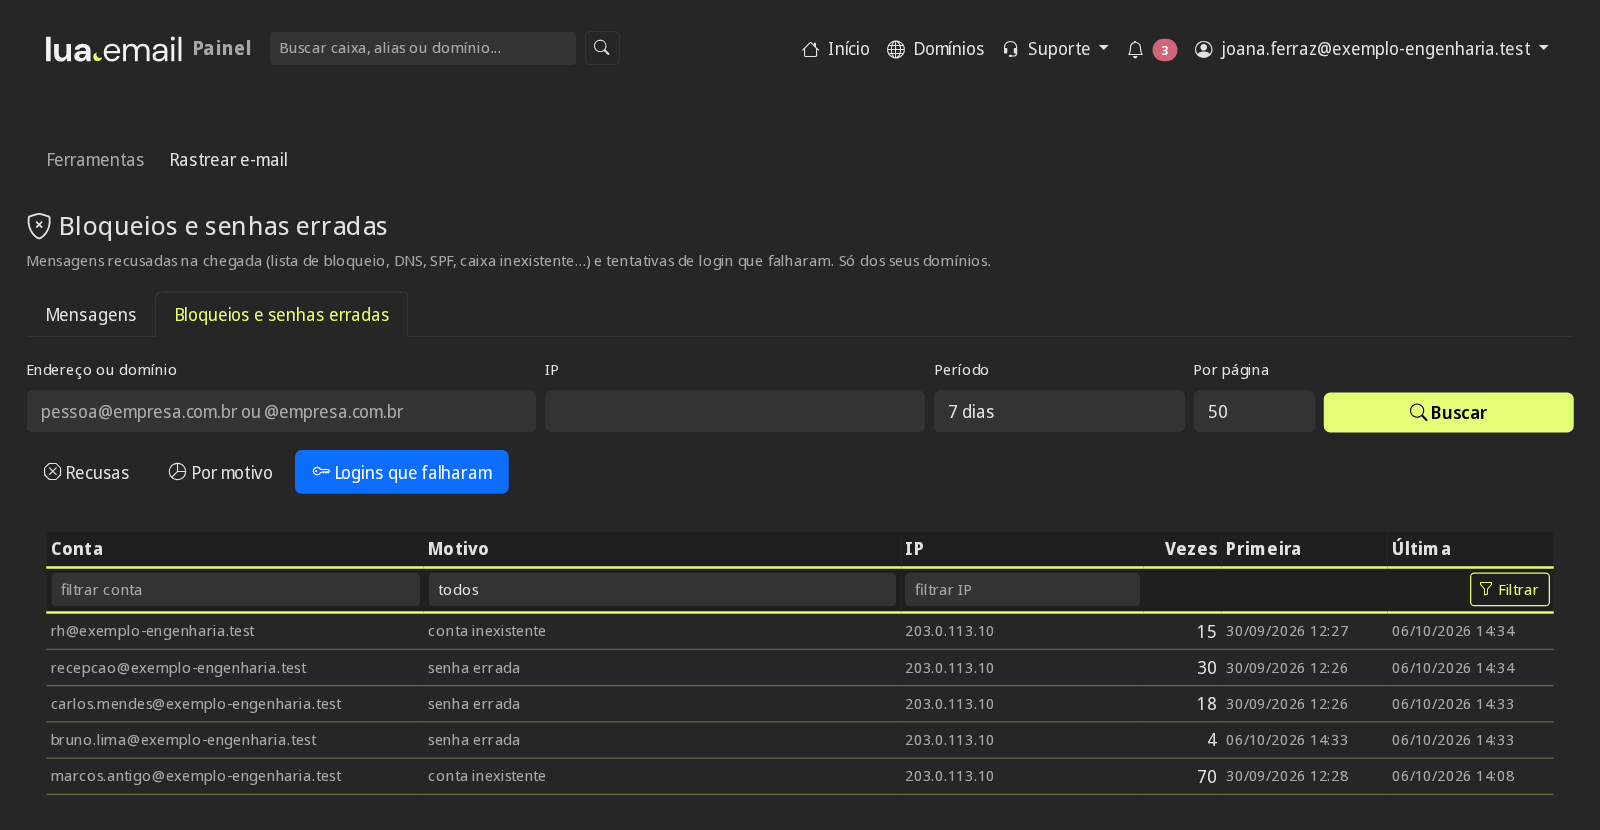Screen dimensions: 1600x830
Task: Go to Início home link
Action: tap(835, 49)
